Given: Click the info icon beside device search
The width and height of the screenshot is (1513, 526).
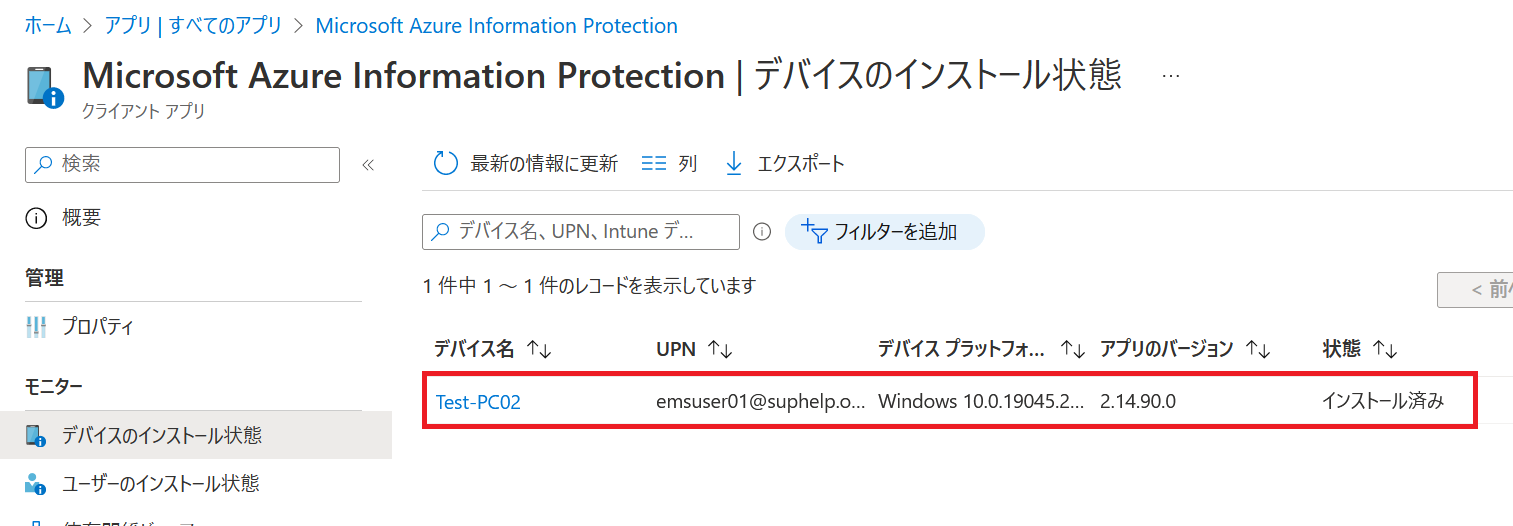Looking at the screenshot, I should 762,232.
